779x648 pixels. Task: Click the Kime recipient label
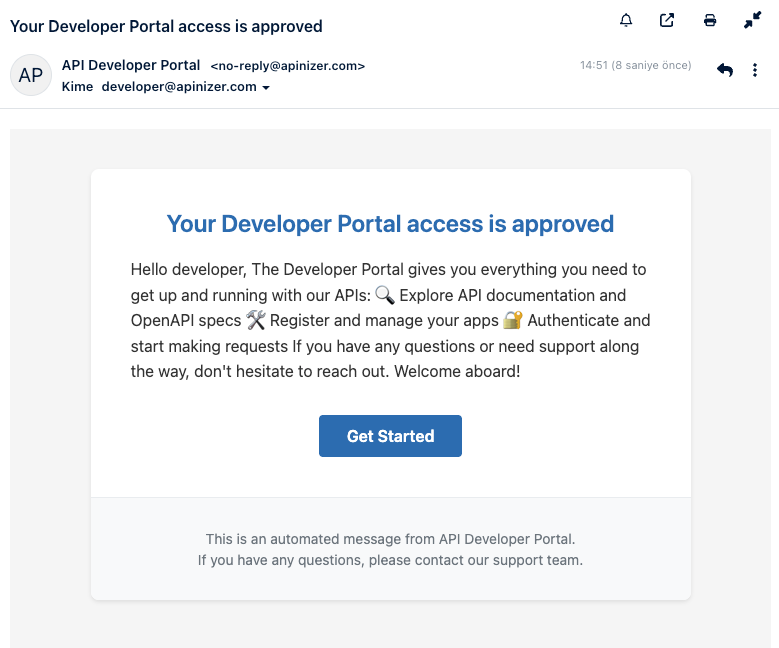click(77, 87)
